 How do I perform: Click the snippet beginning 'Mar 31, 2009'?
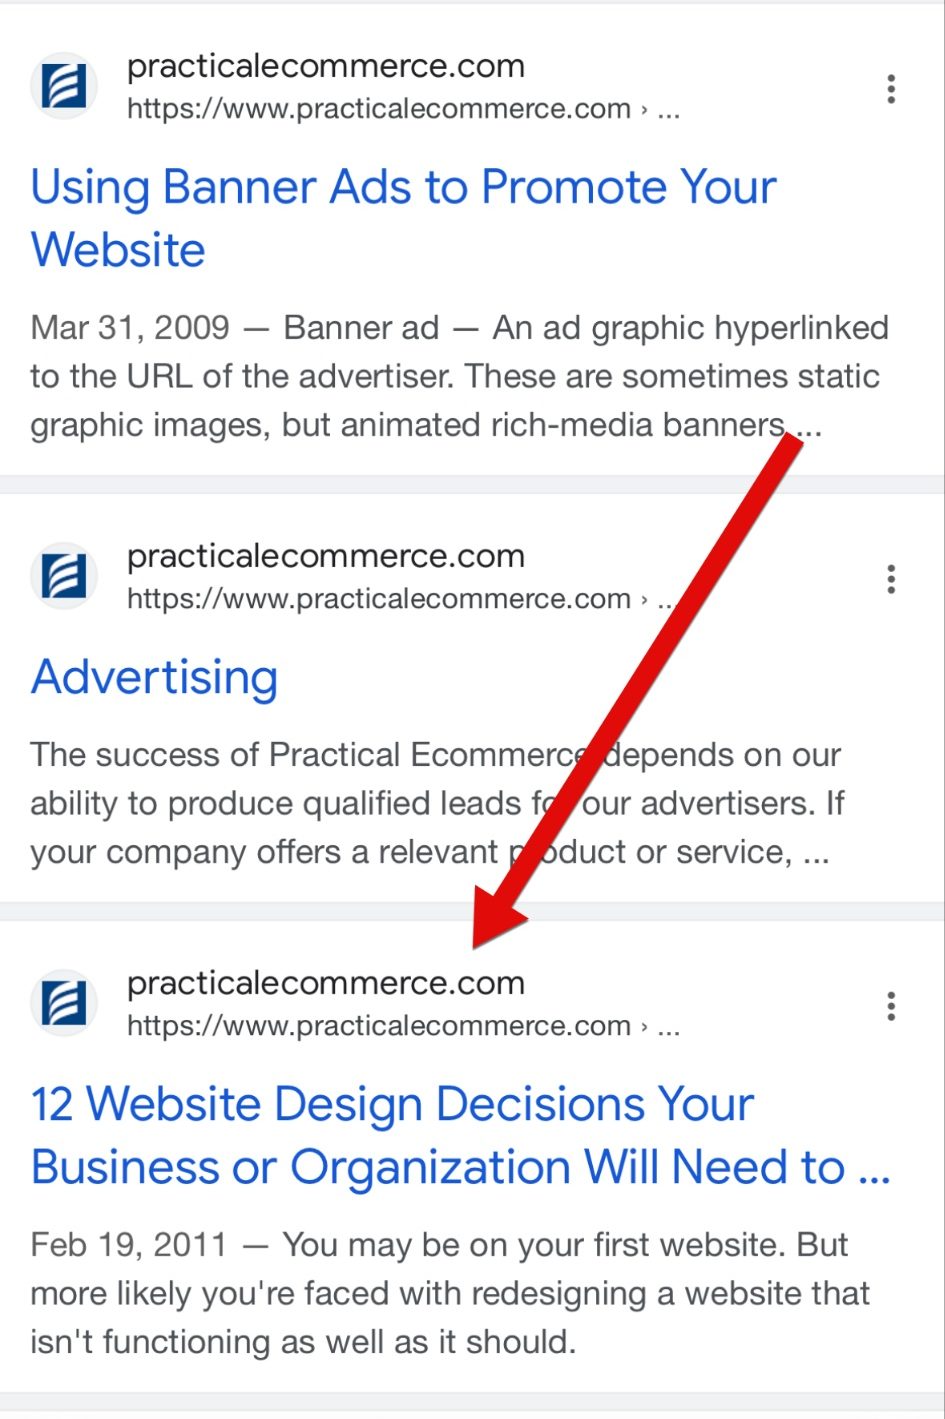point(460,376)
